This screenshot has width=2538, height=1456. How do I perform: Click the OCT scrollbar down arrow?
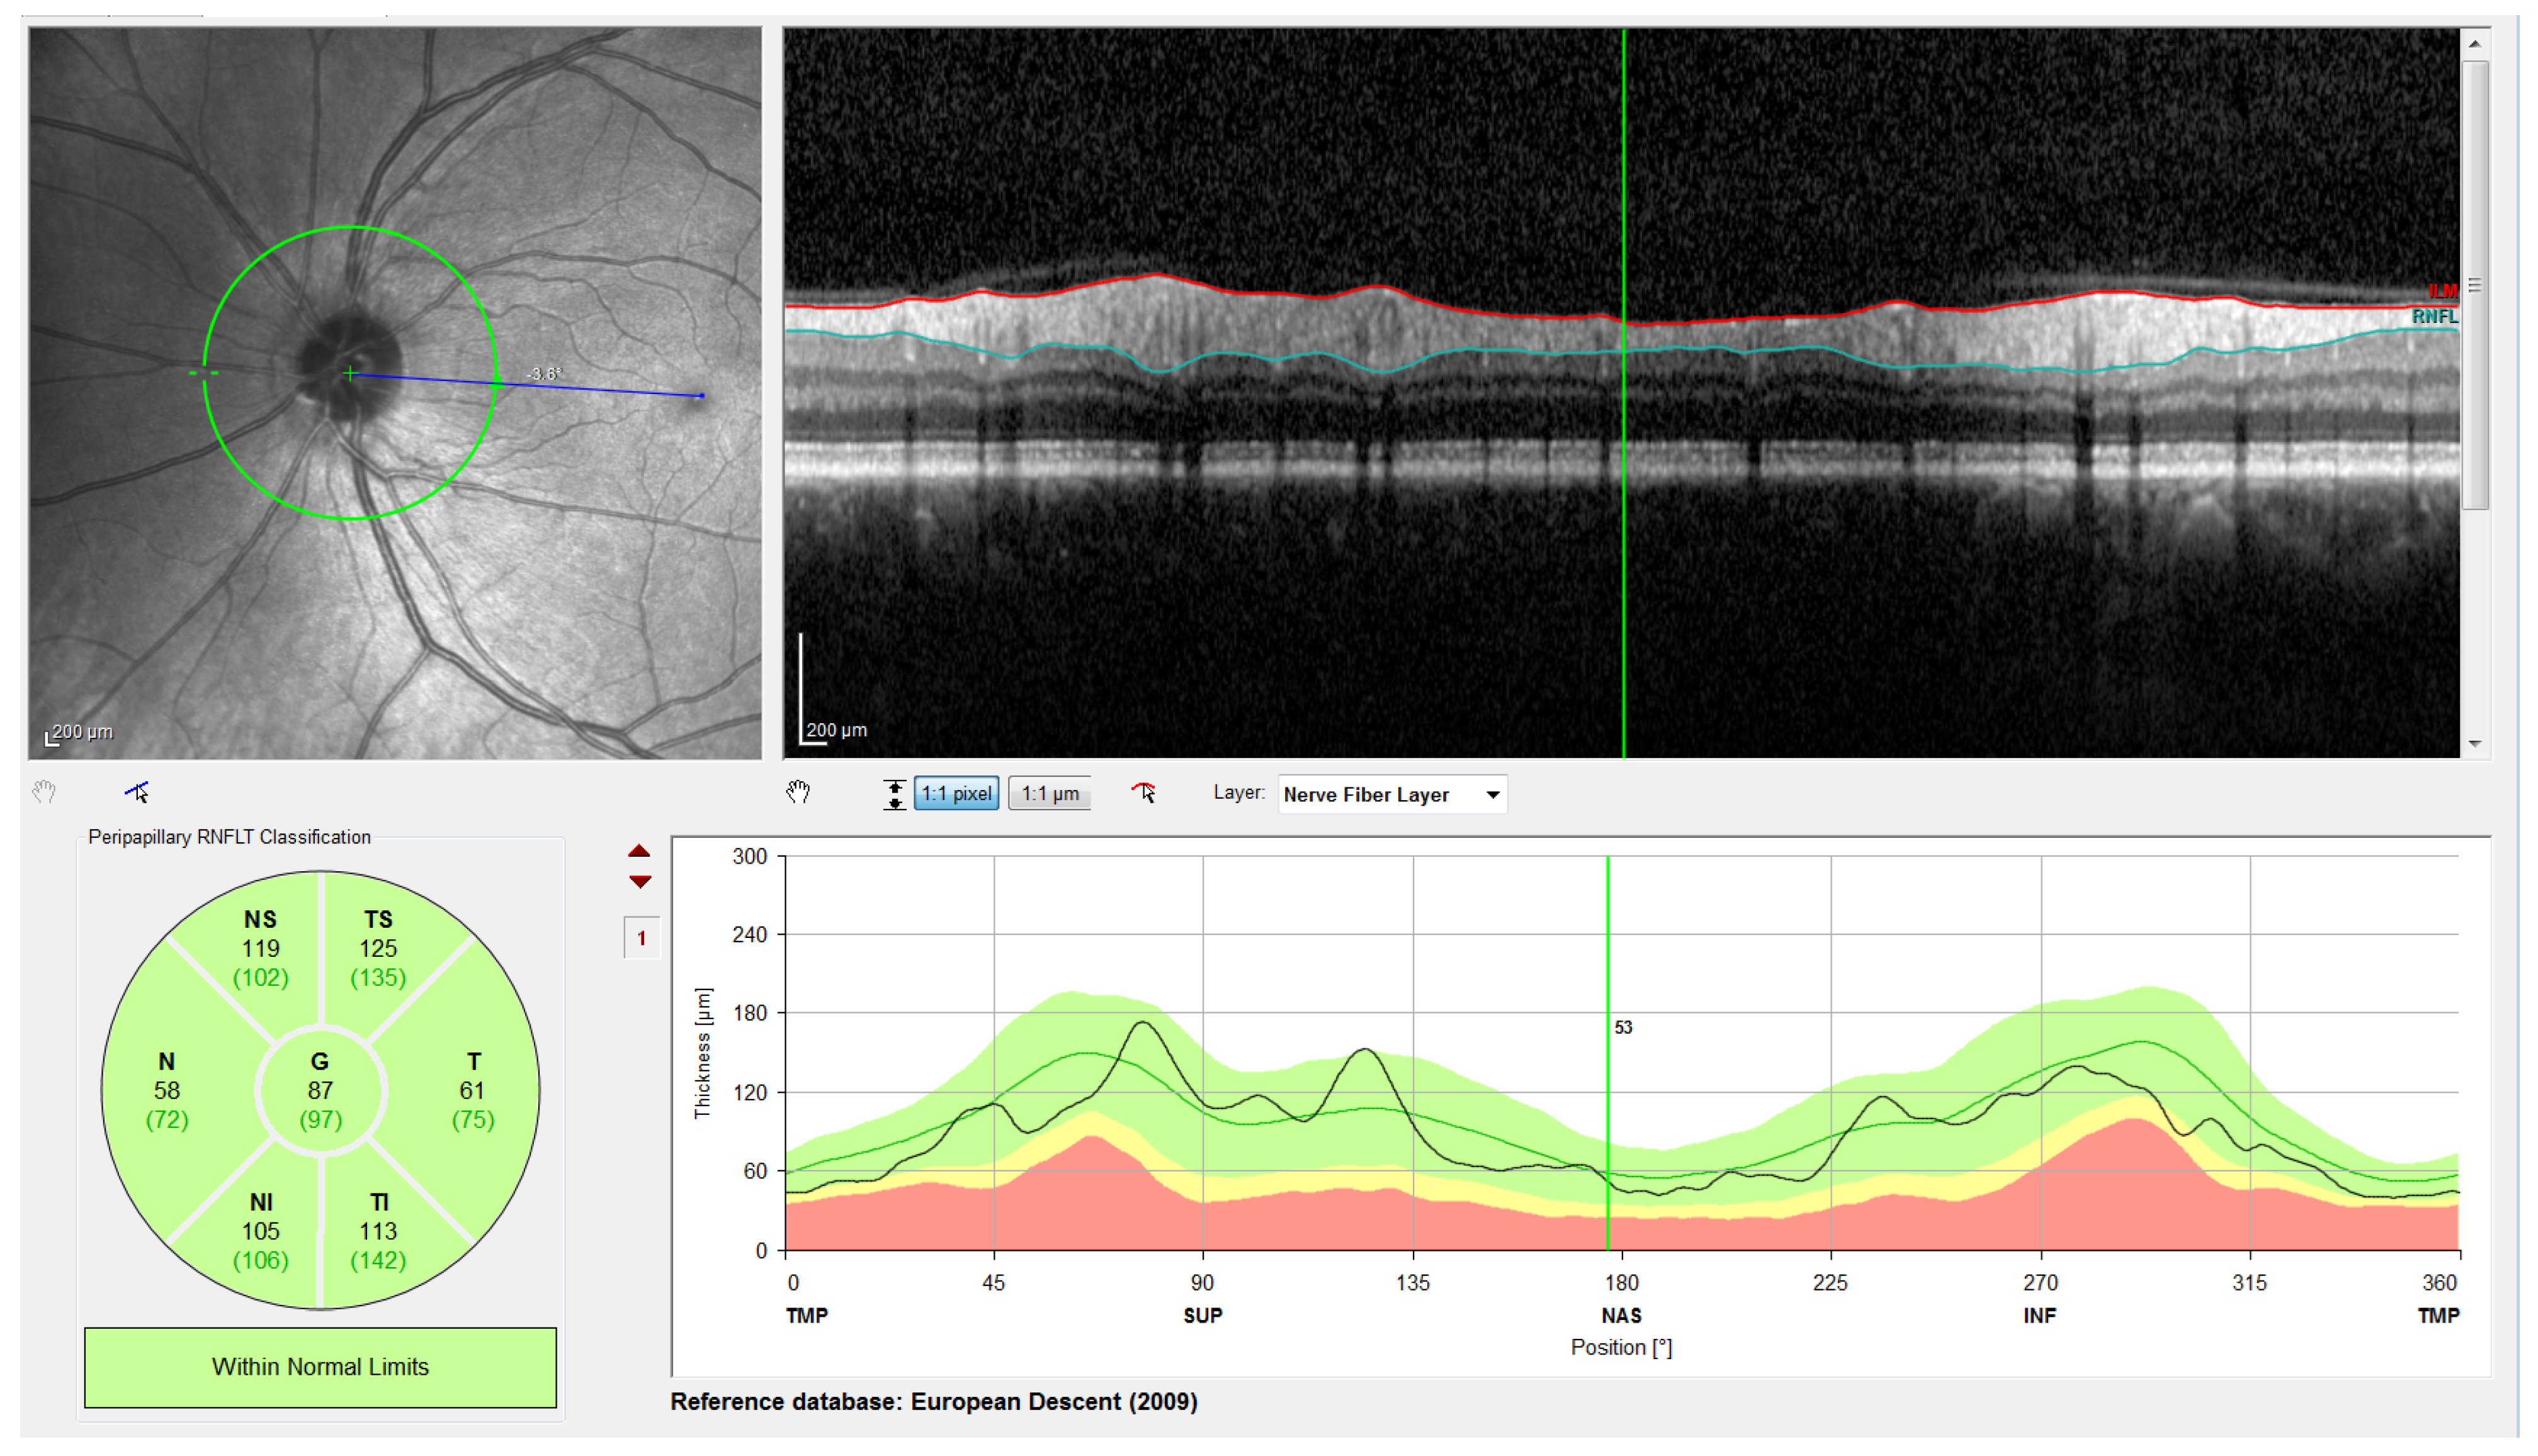point(2474,744)
